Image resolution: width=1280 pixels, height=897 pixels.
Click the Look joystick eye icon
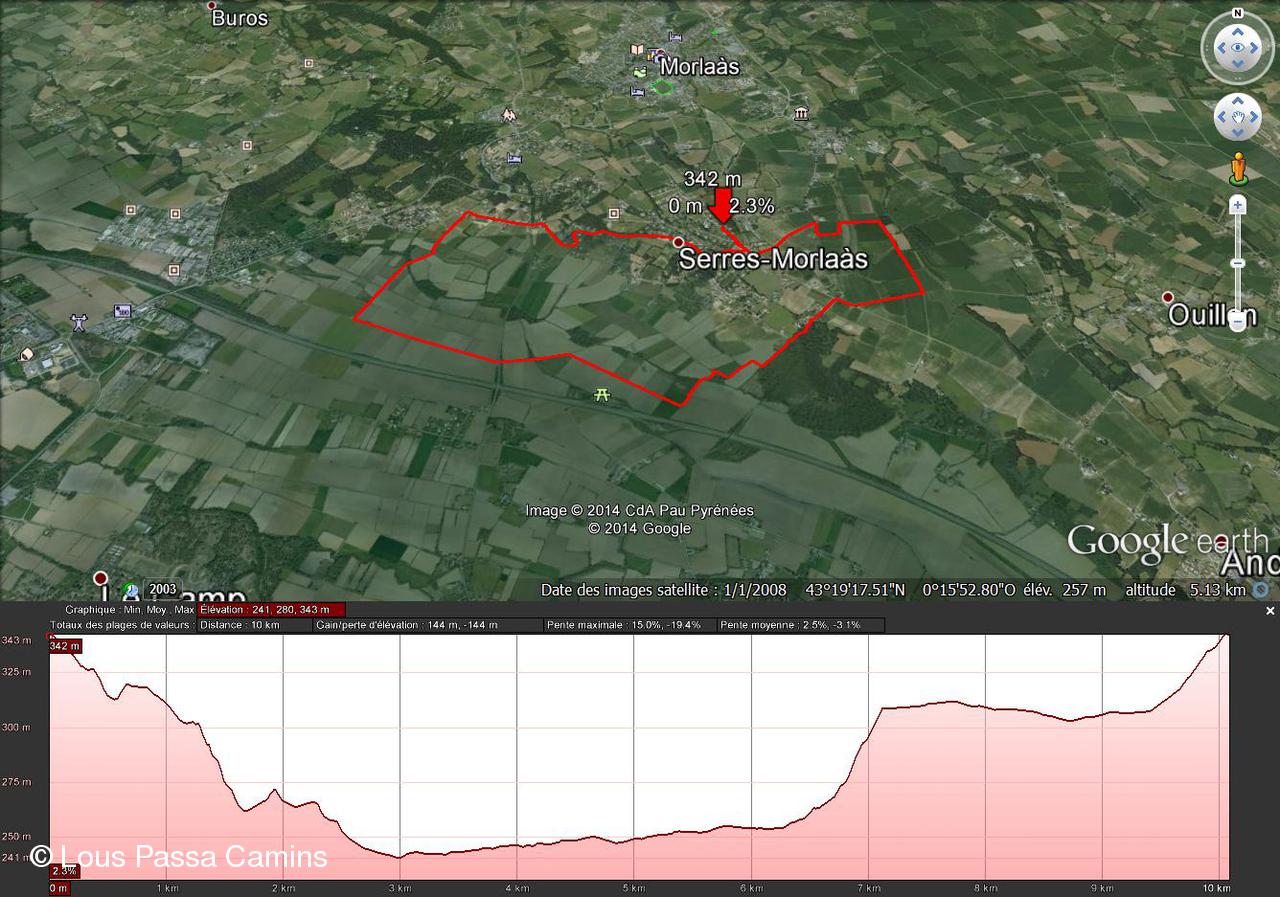1237,47
